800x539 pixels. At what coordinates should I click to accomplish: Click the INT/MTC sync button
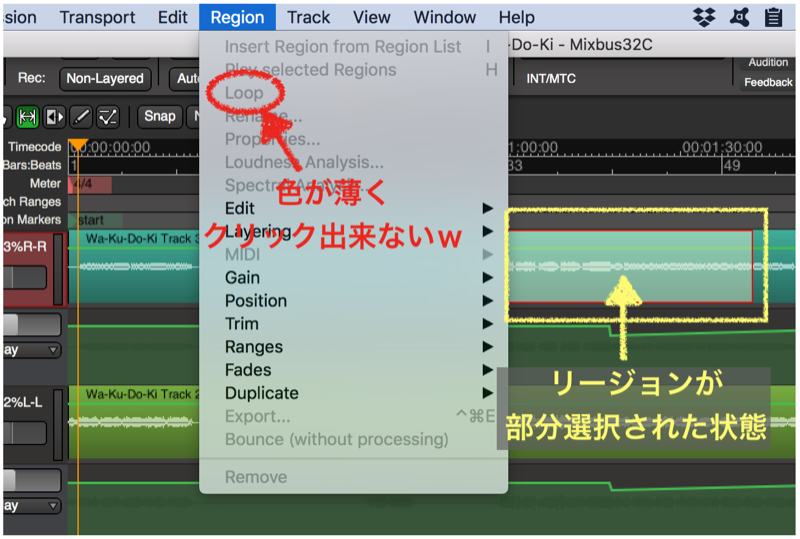click(x=551, y=79)
